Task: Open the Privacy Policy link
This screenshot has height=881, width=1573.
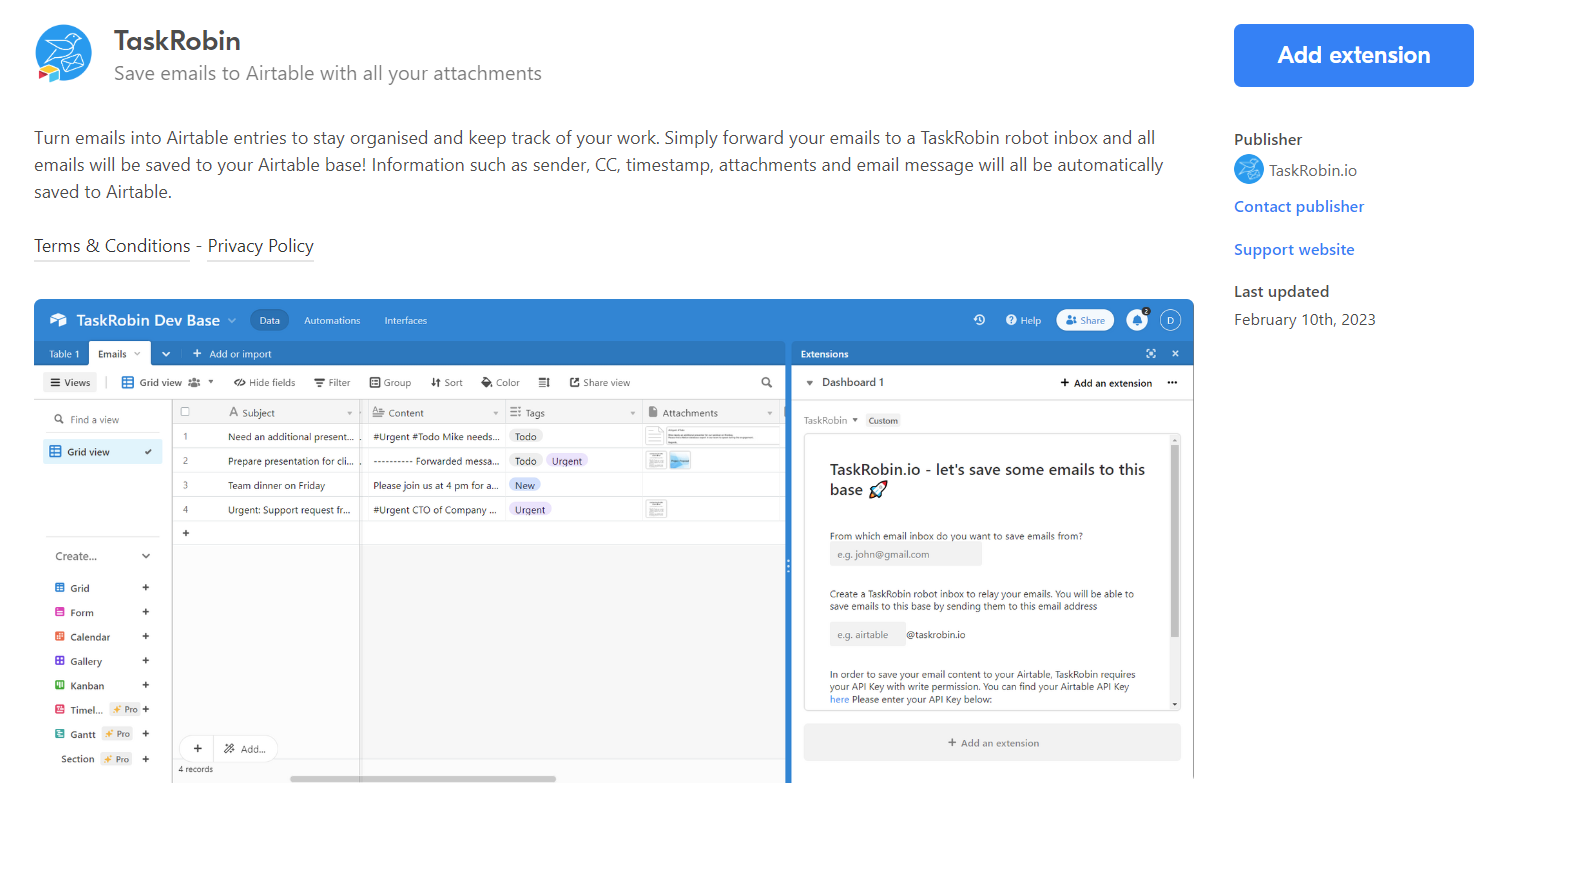Action: pos(260,246)
